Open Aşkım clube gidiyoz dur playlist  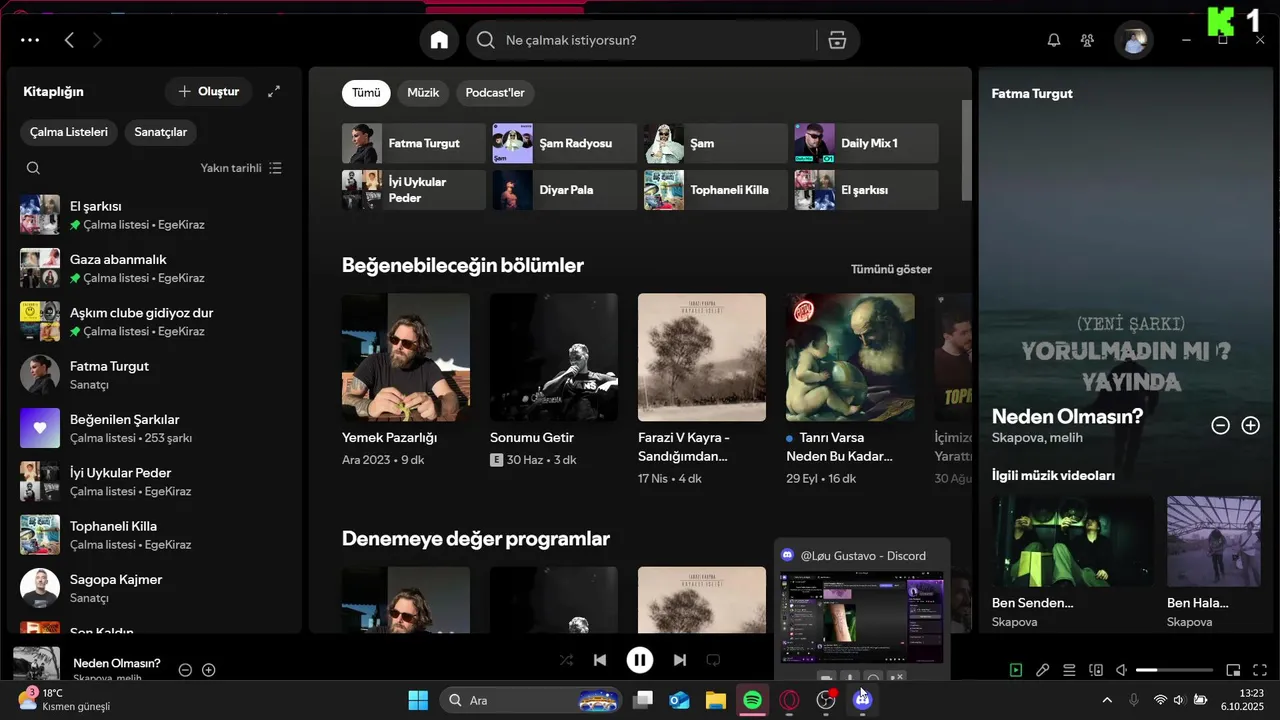click(x=155, y=321)
